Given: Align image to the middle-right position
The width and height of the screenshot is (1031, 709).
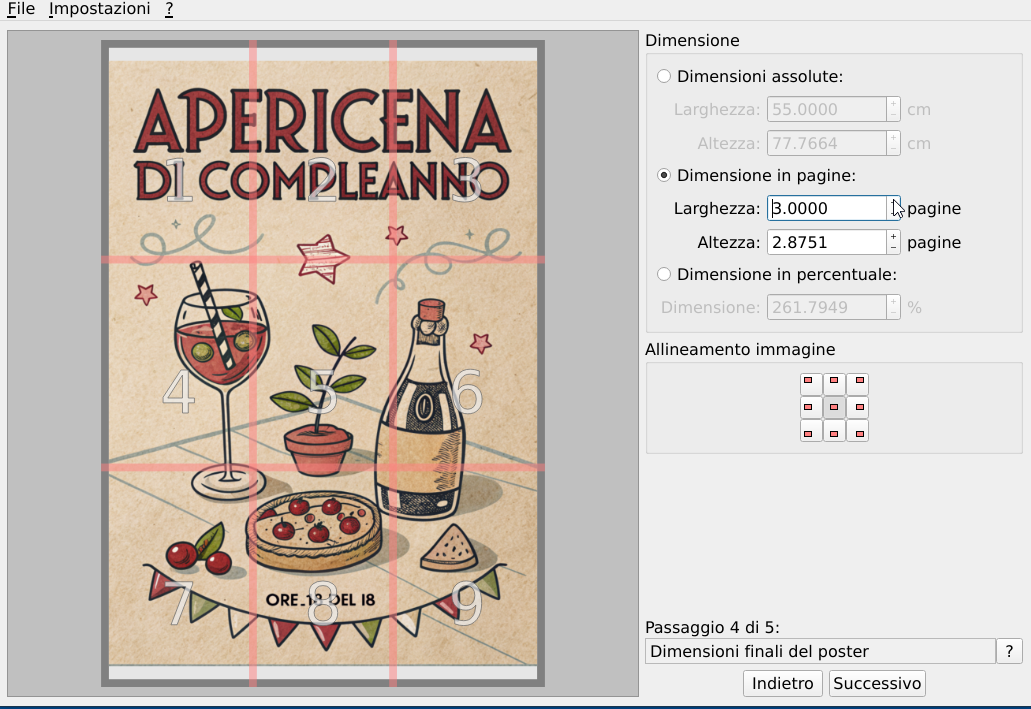Looking at the screenshot, I should (857, 407).
